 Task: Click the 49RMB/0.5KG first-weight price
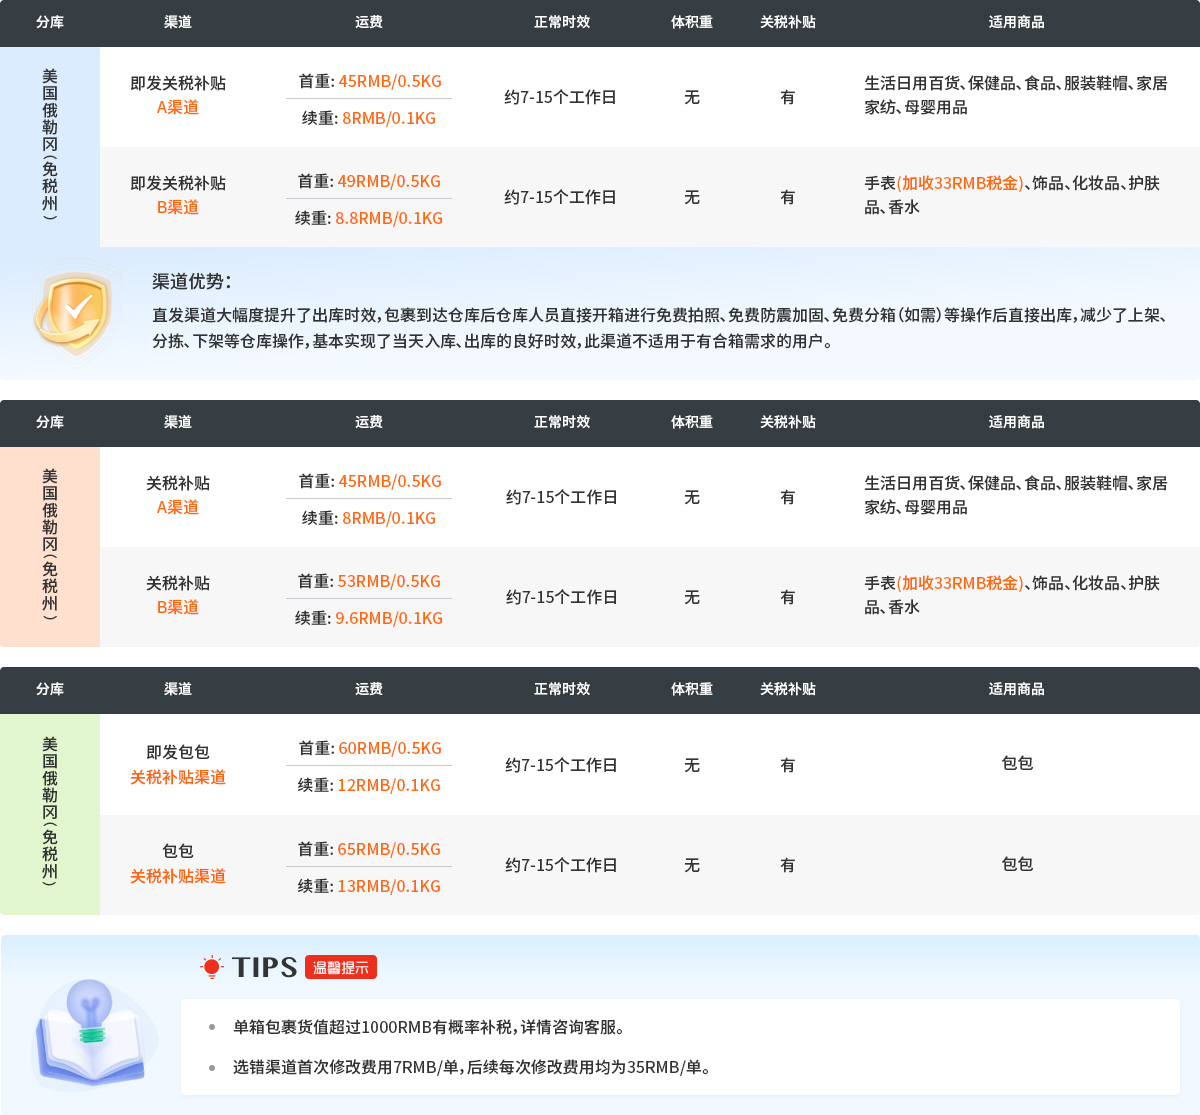pos(389,181)
